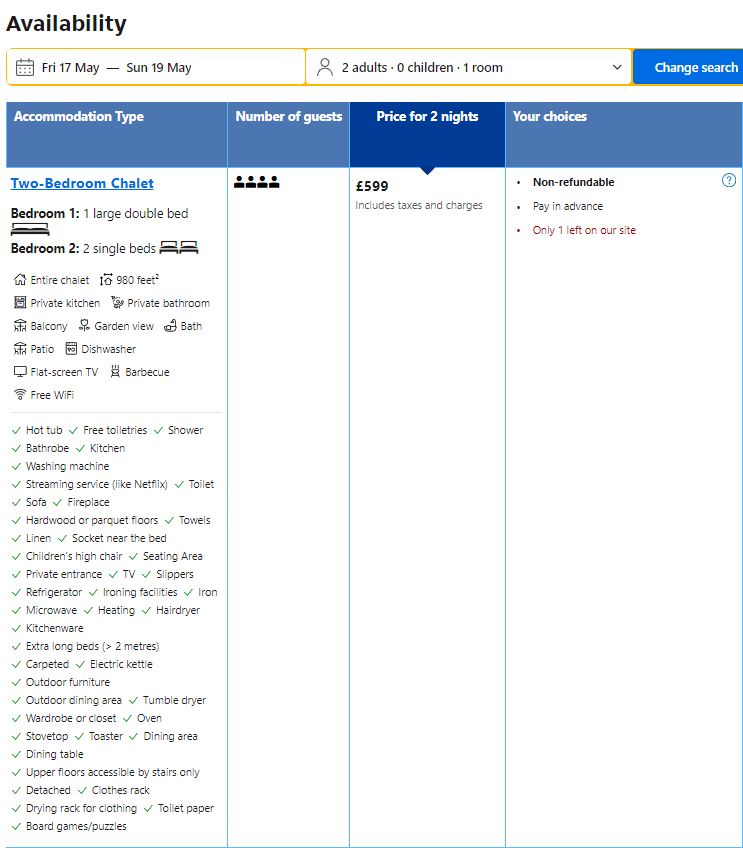Click the Entire chalet house icon
The height and width of the screenshot is (848, 743).
pos(20,280)
